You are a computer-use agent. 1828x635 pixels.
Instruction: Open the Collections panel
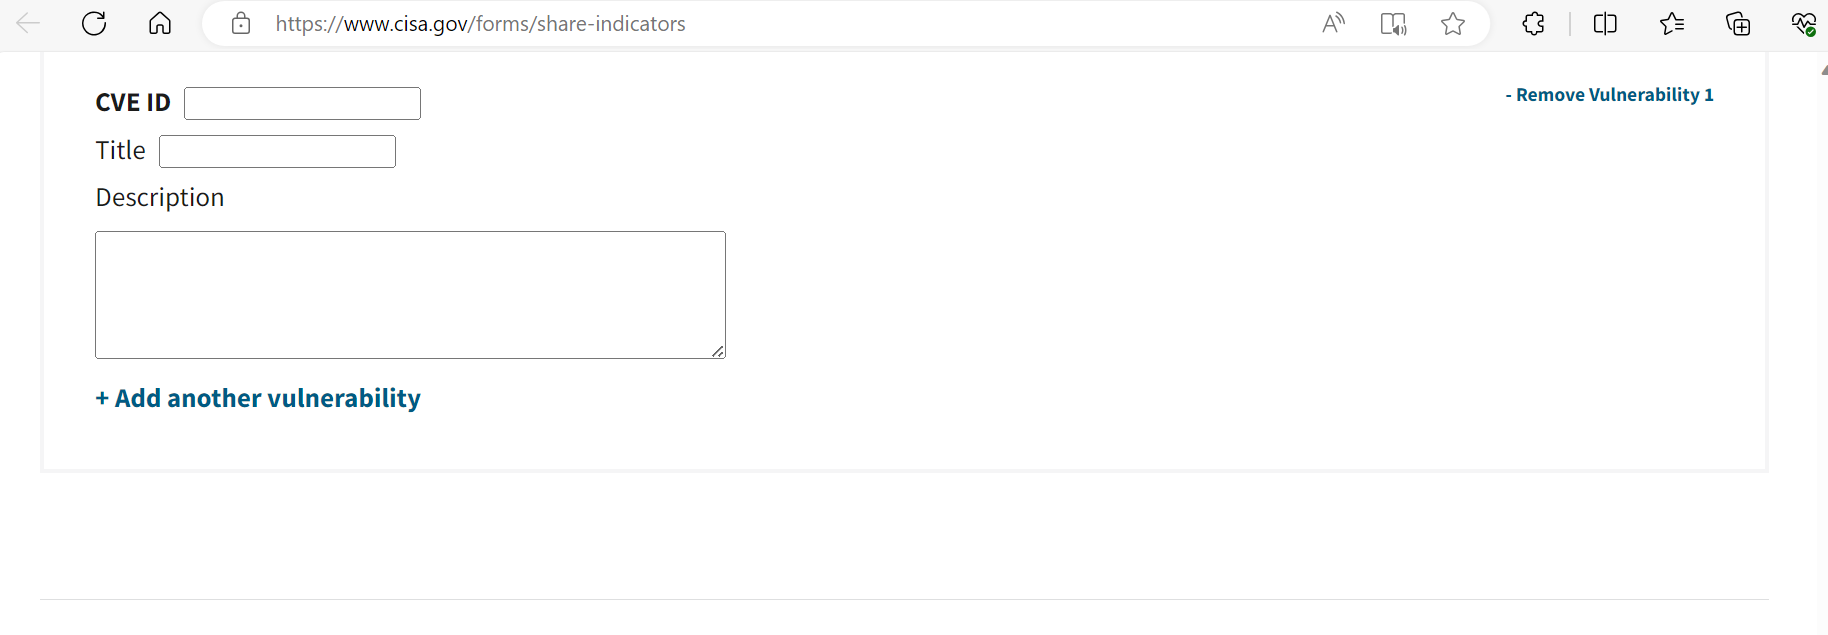[x=1738, y=24]
